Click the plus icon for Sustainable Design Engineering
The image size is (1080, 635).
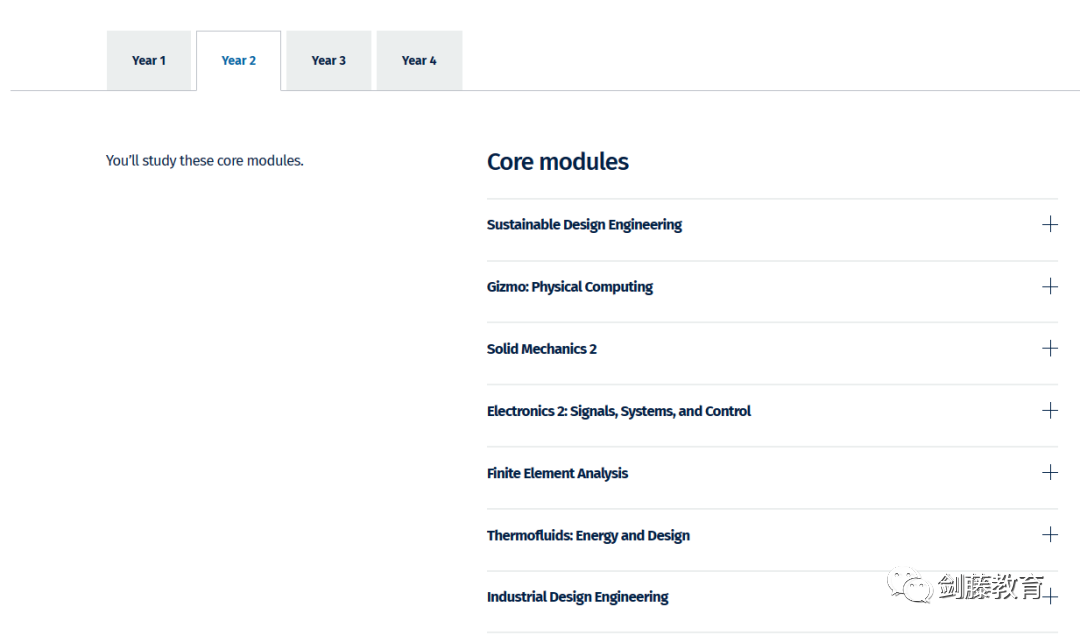1049,224
